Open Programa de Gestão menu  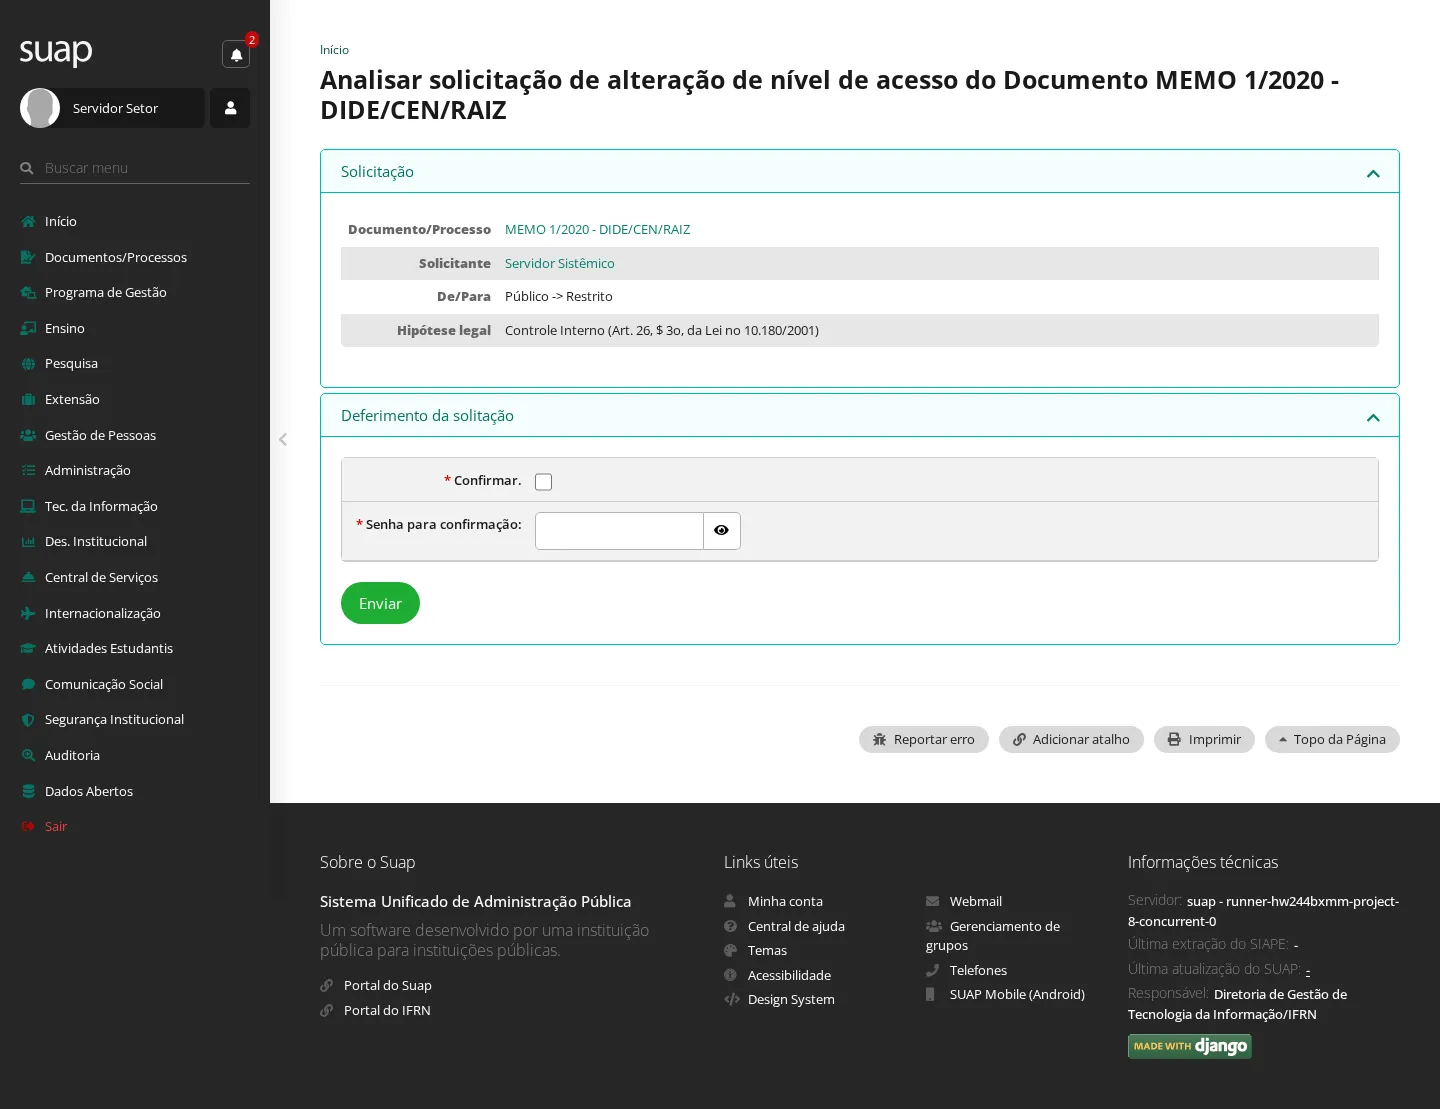[x=106, y=292]
